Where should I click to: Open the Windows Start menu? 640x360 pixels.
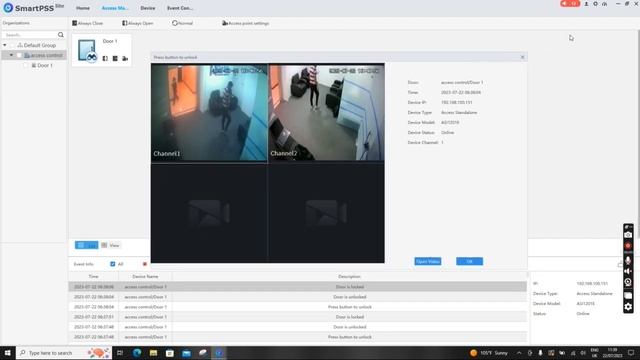7,353
